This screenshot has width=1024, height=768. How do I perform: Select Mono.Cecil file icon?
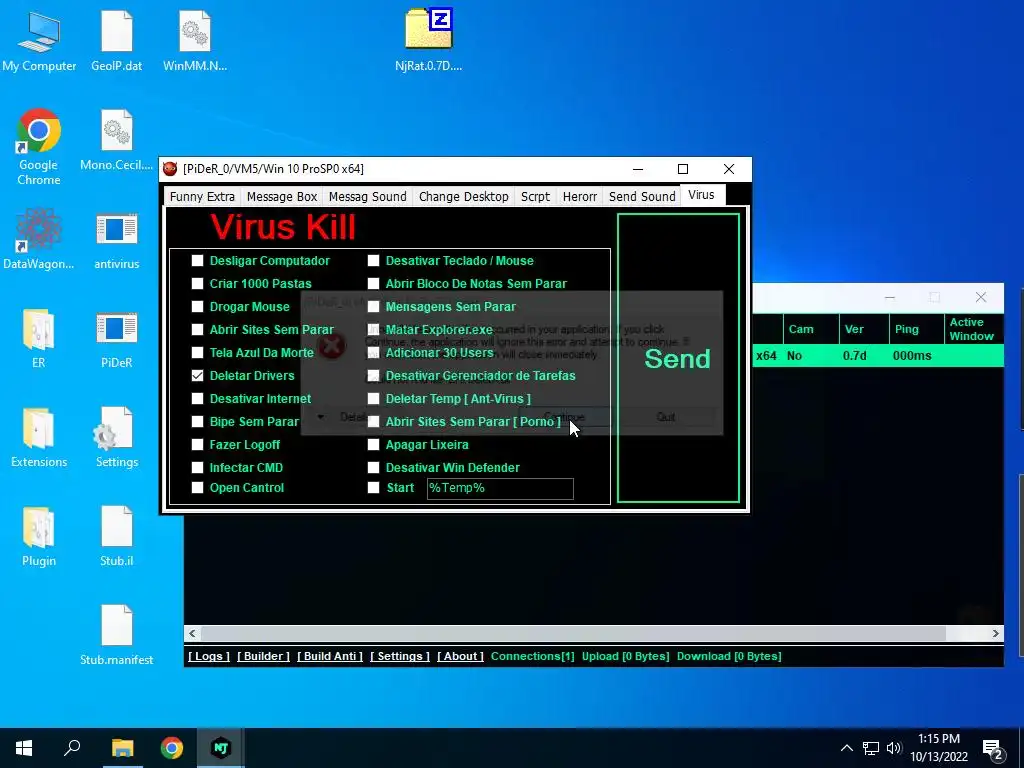pyautogui.click(x=117, y=140)
